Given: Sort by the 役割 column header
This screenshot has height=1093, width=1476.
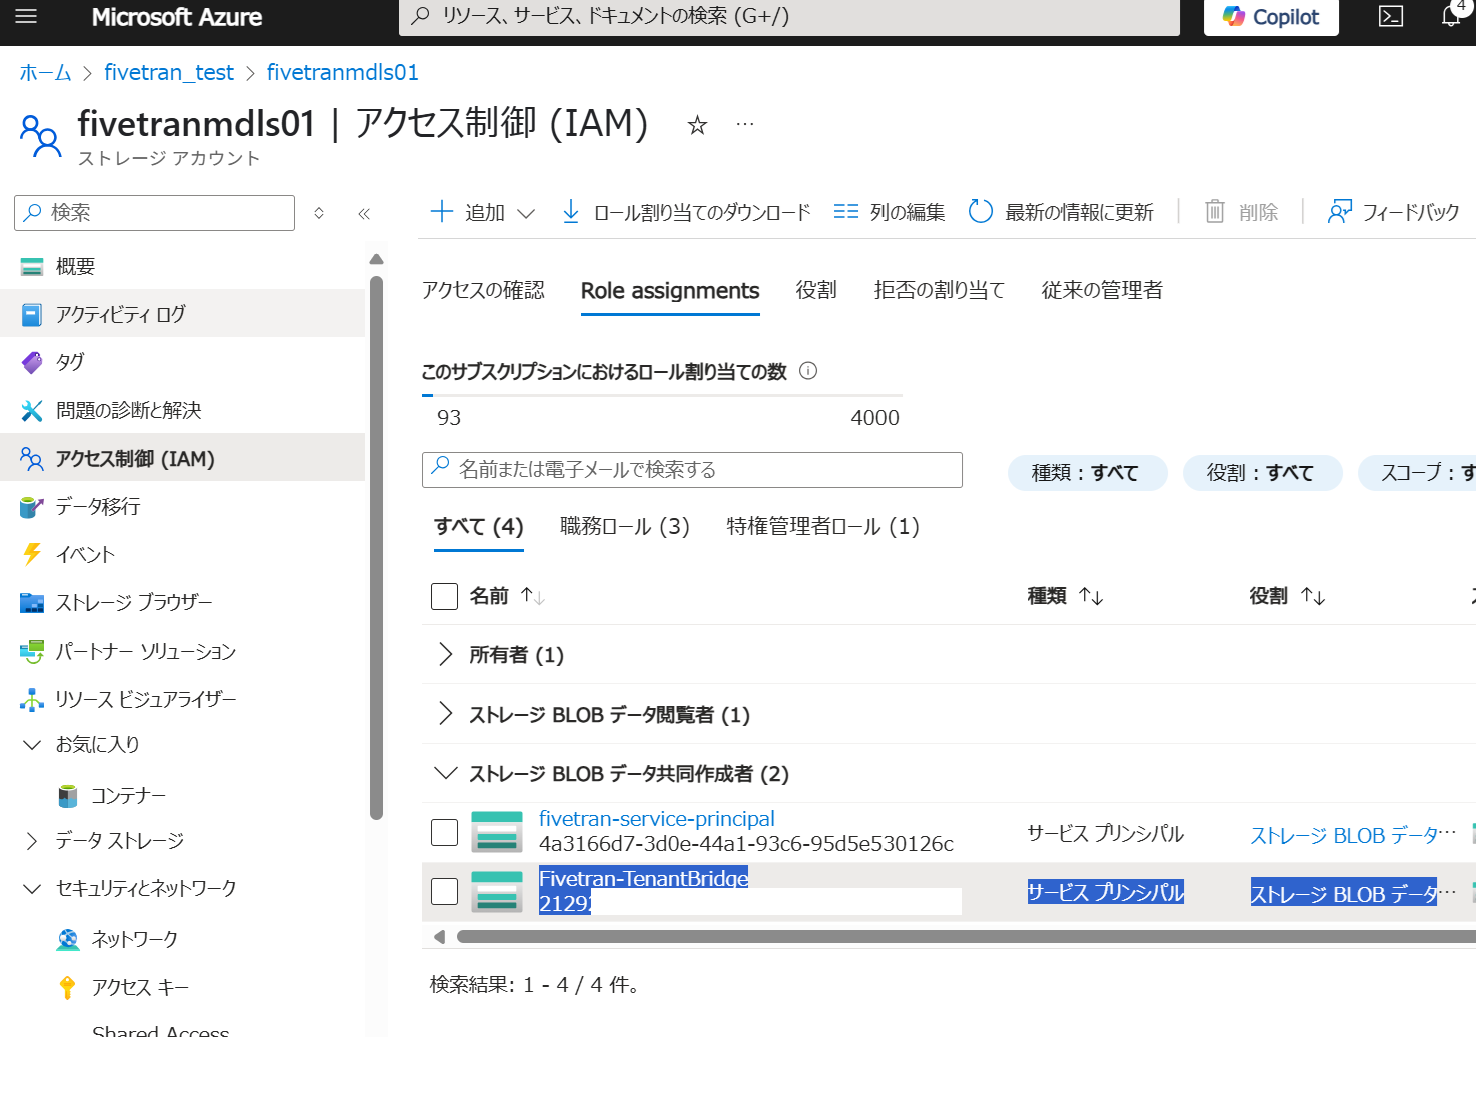Looking at the screenshot, I should [1287, 596].
